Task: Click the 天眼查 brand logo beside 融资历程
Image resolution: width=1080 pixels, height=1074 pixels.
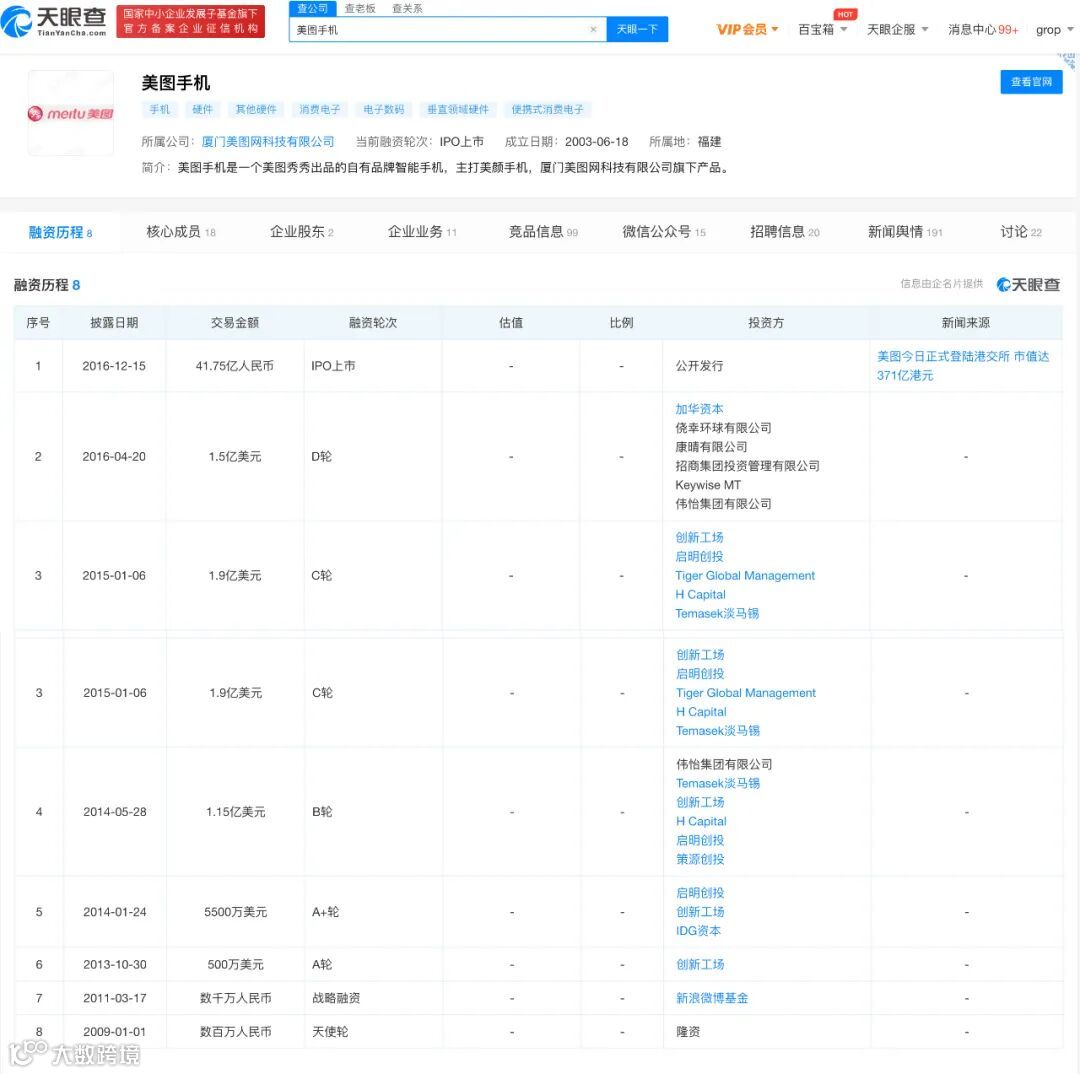Action: coord(1028,285)
